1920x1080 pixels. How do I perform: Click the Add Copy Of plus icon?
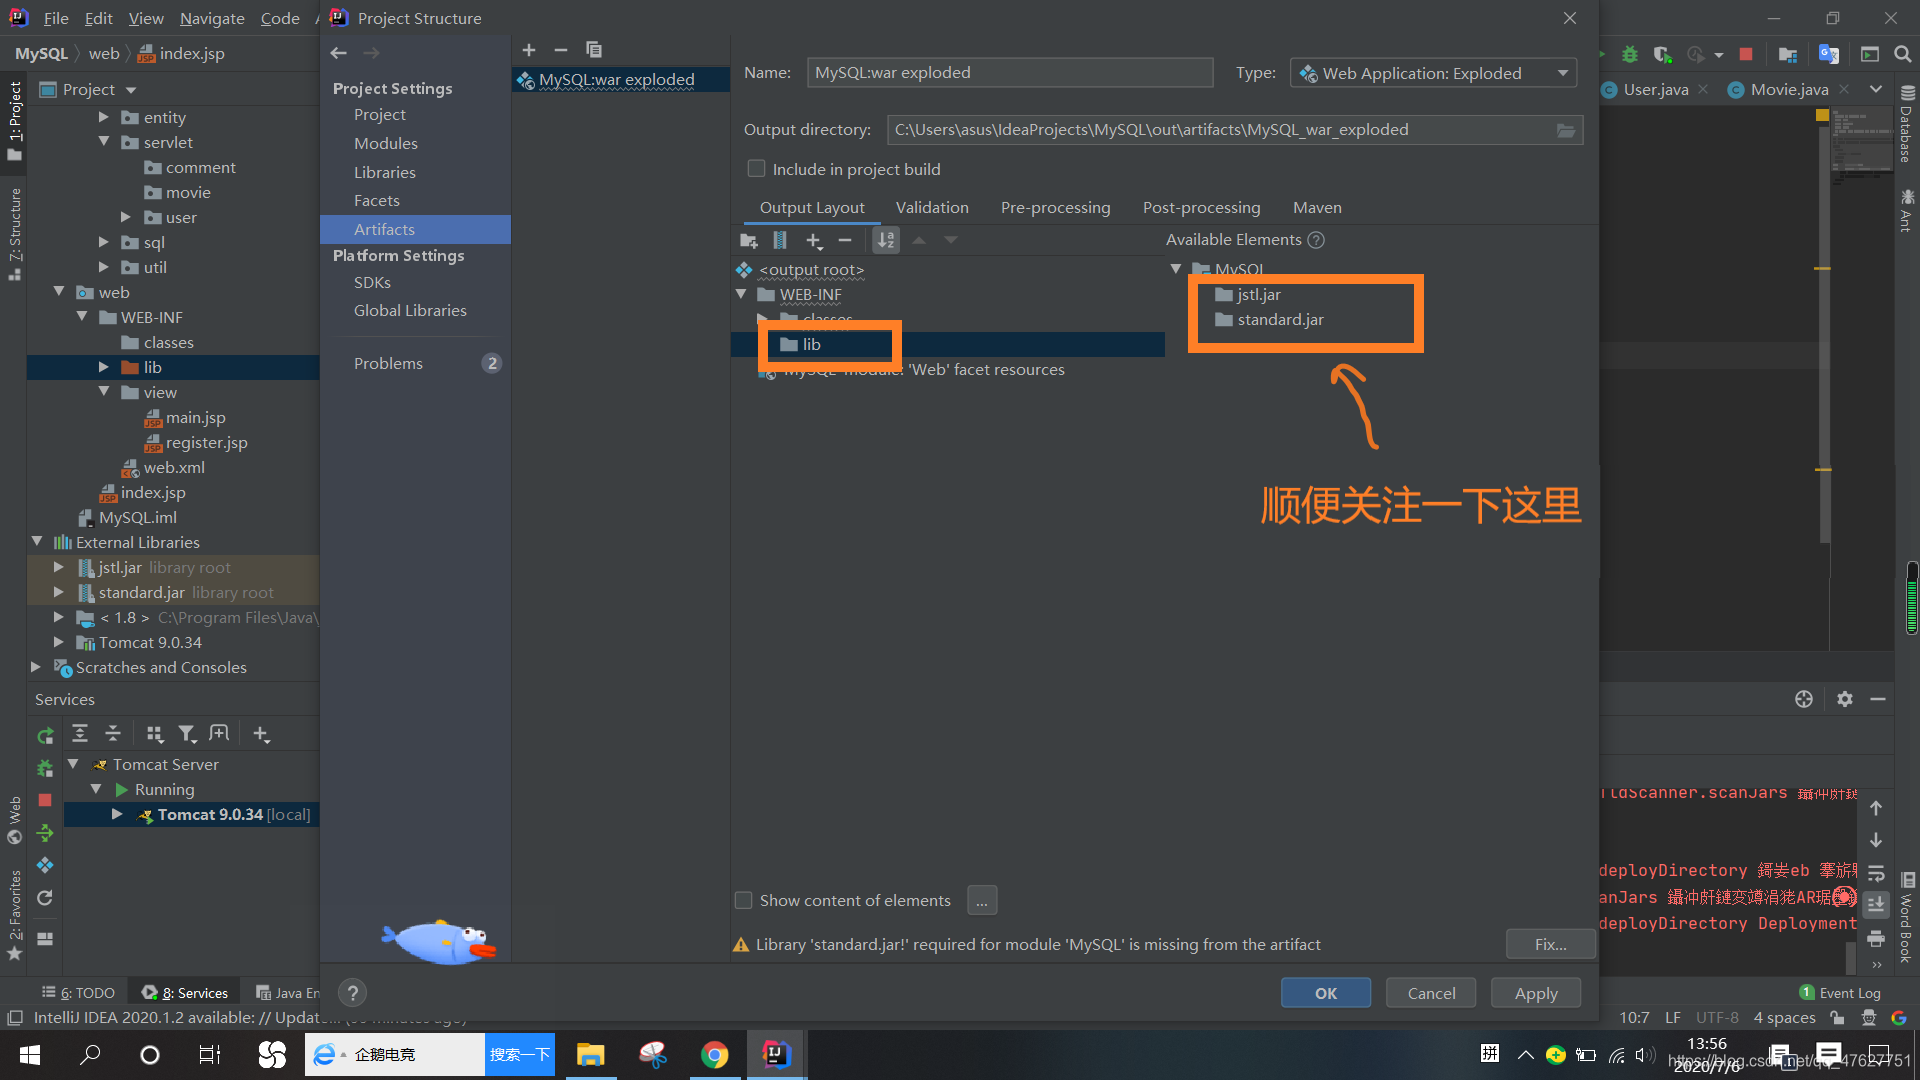coord(814,240)
